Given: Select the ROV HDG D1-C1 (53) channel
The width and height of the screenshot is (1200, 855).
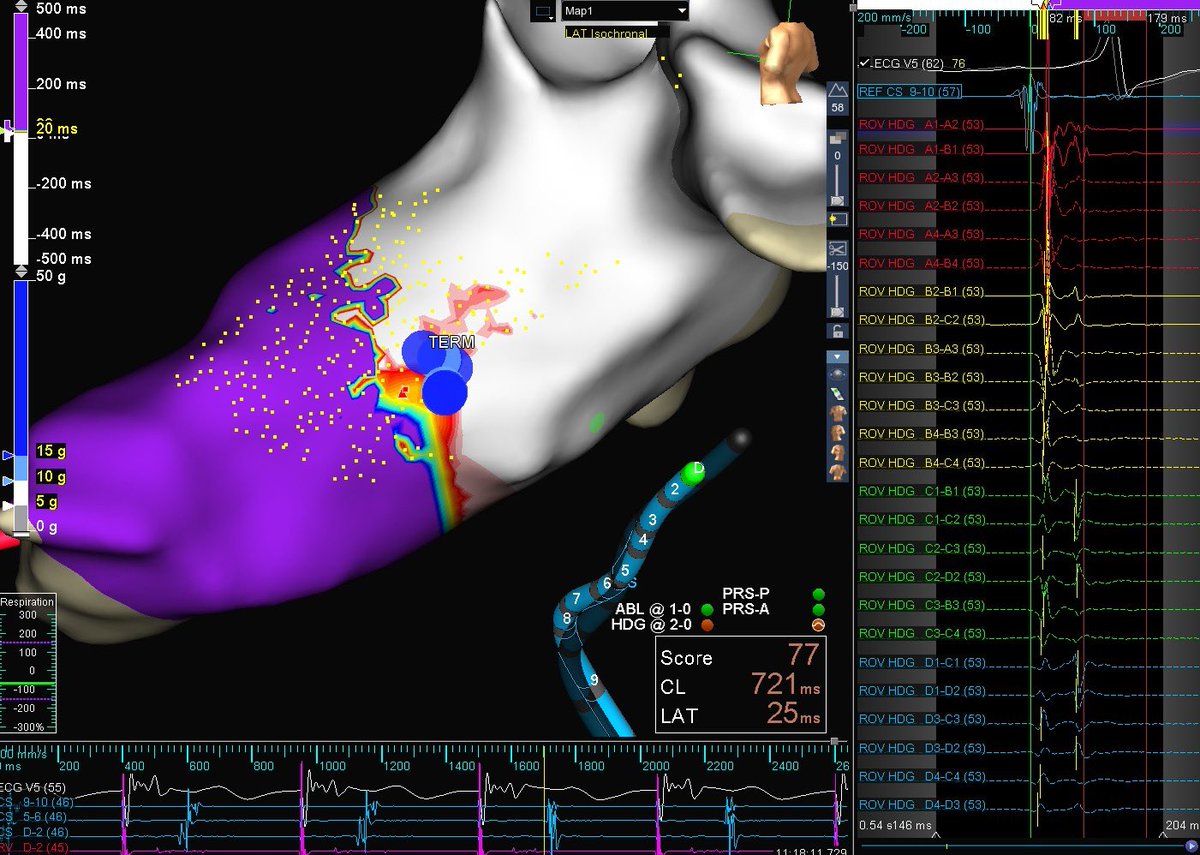Looking at the screenshot, I should coord(920,662).
